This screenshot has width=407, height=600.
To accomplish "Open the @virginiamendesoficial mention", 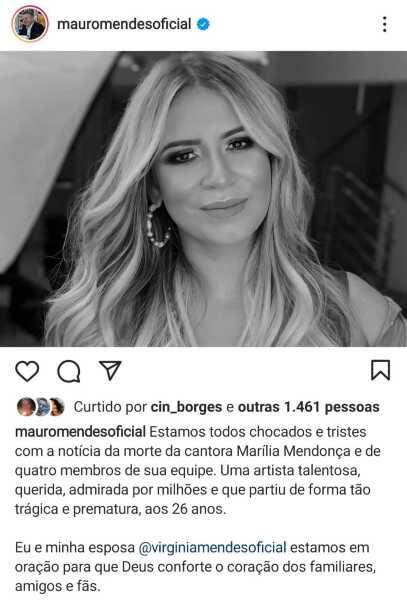I will pos(212,548).
